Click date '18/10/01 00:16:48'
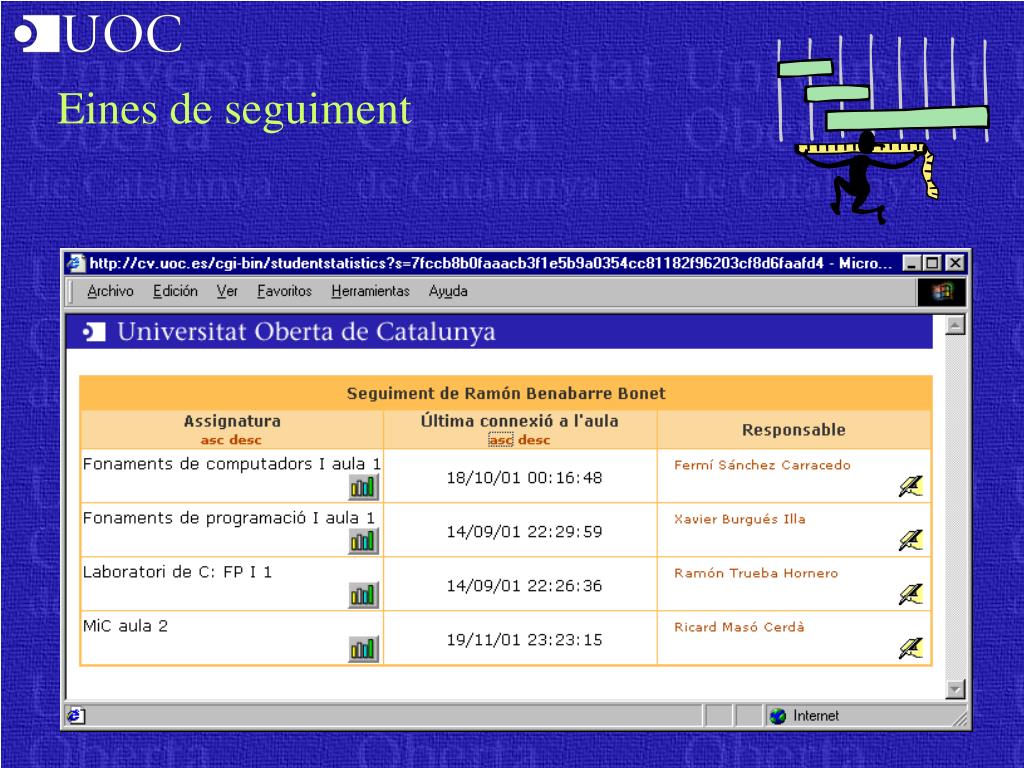 click(x=524, y=478)
